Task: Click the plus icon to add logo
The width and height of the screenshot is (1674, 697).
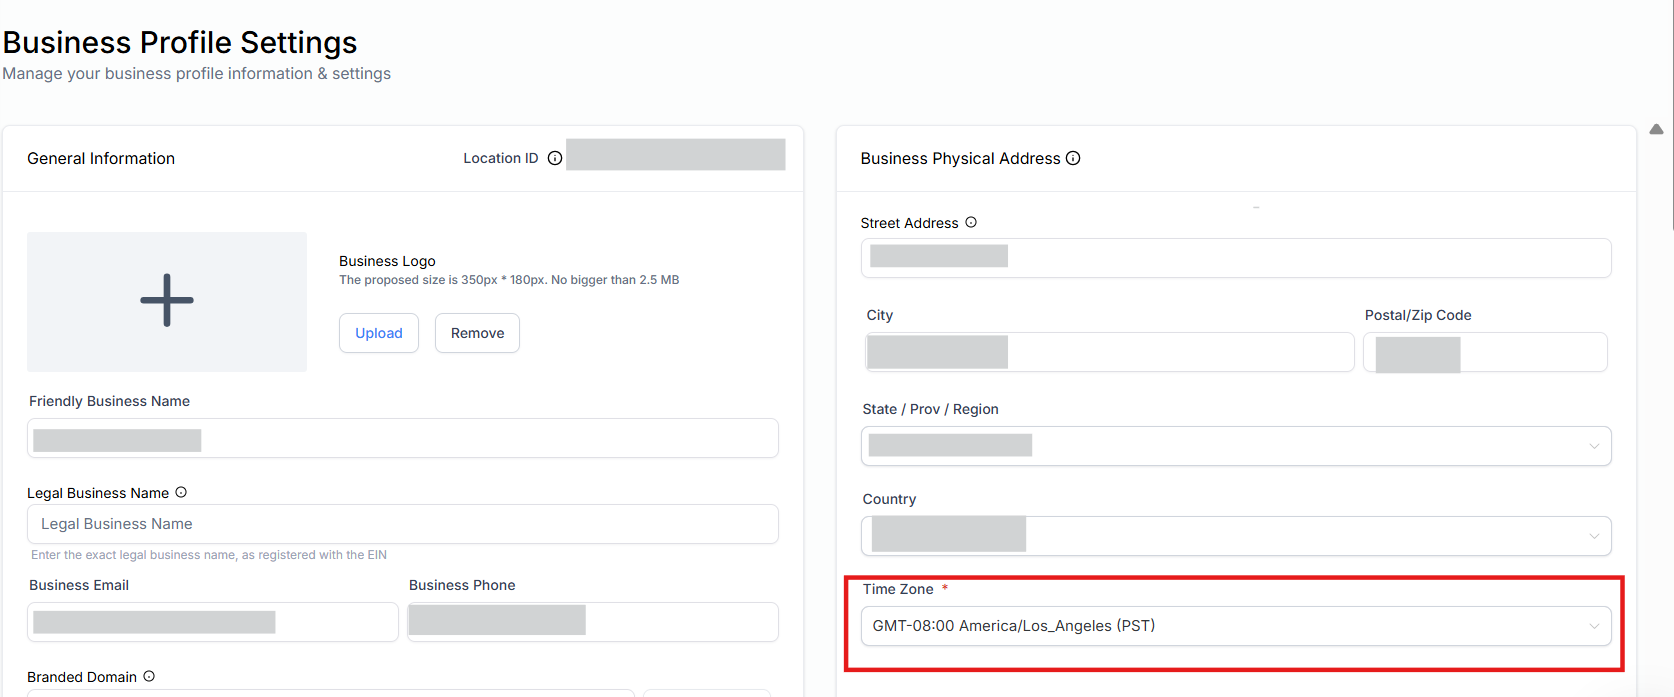Action: click(x=167, y=301)
